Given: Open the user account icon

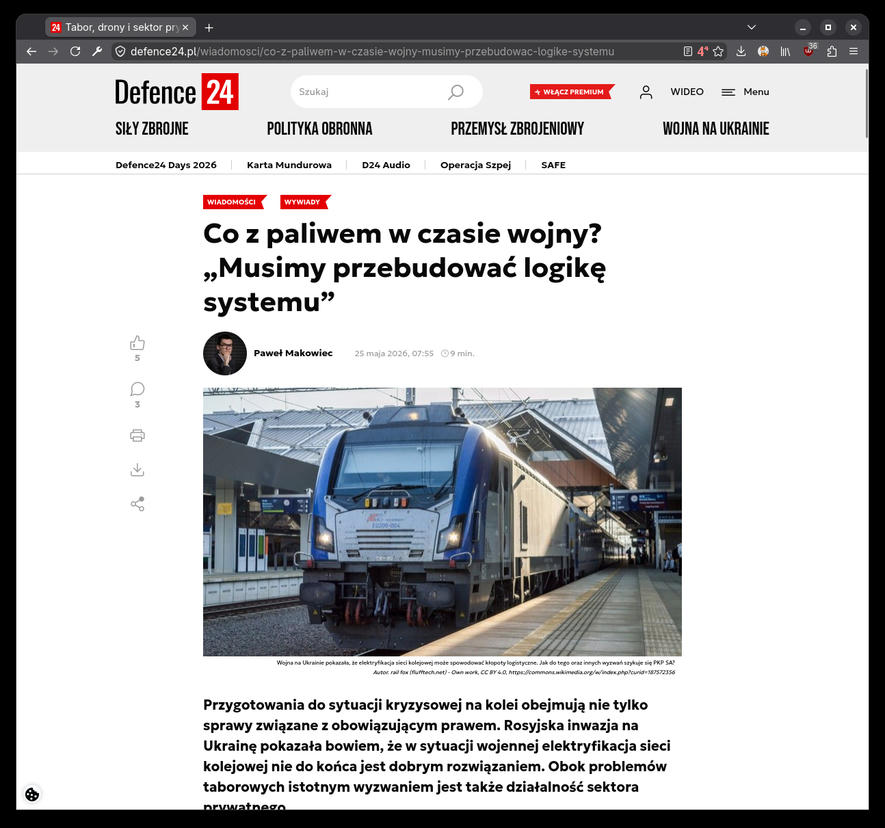Looking at the screenshot, I should 646,92.
